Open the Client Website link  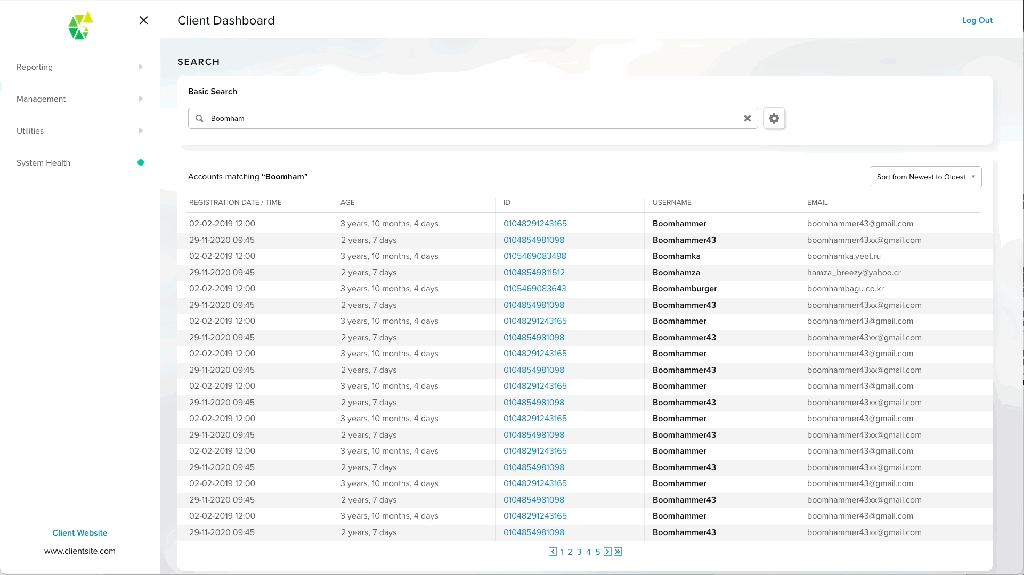coord(80,533)
